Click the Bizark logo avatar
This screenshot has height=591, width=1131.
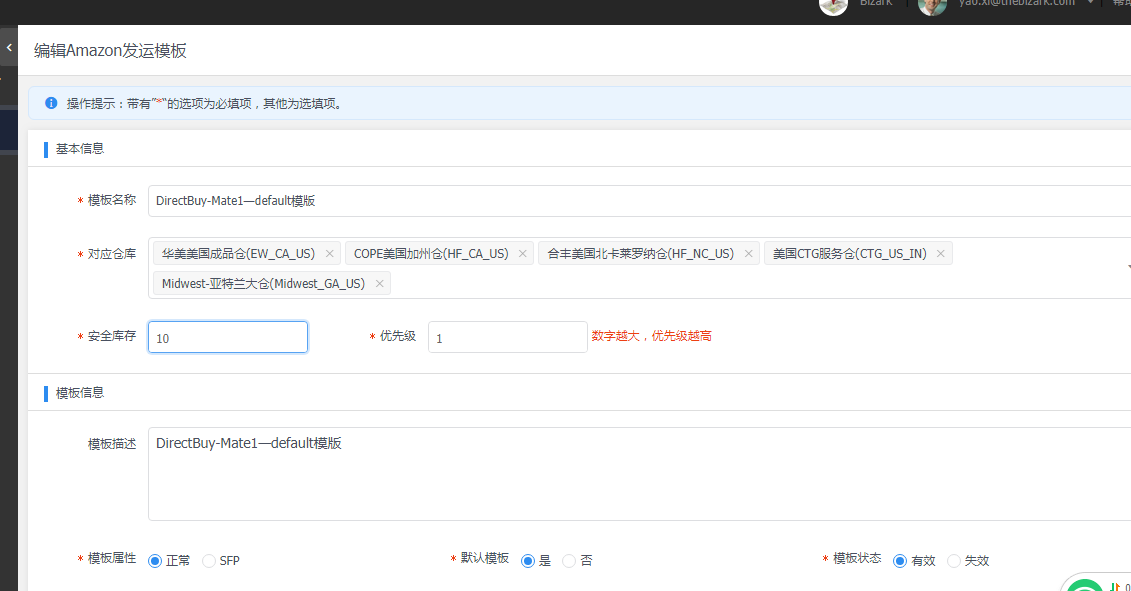(x=833, y=6)
